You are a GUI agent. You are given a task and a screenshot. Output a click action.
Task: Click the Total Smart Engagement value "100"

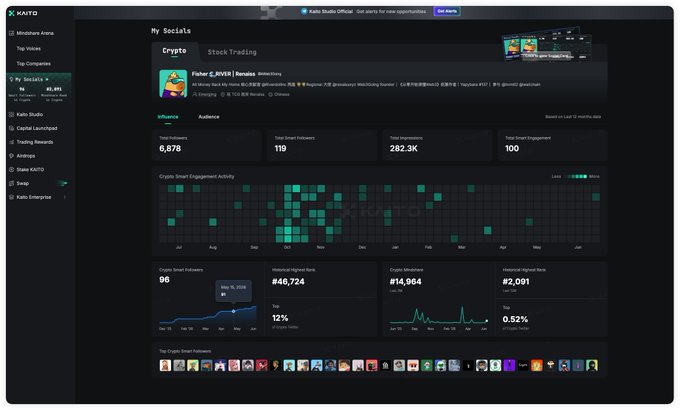512,148
